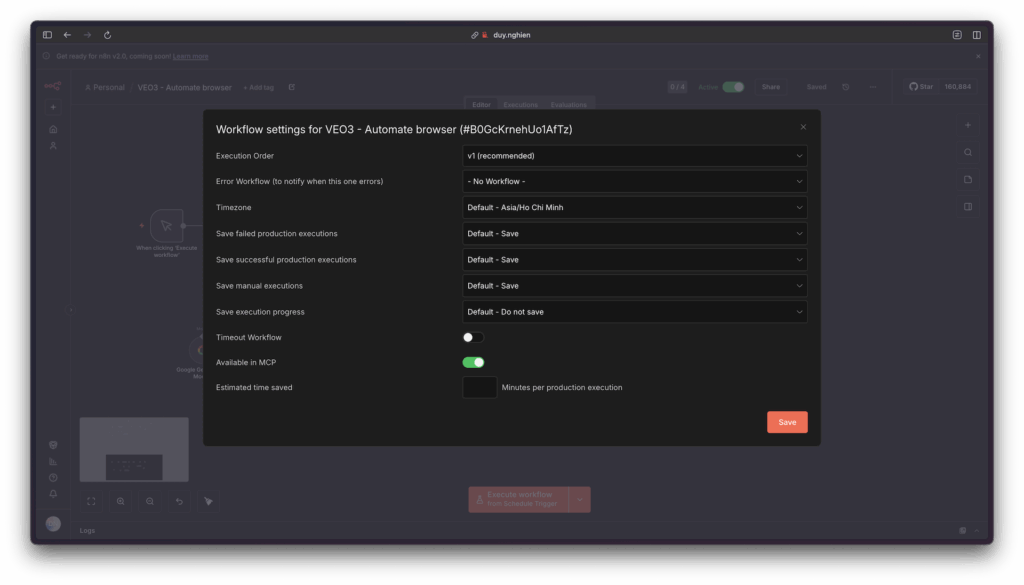The height and width of the screenshot is (585, 1024).
Task: Enable the Timeout Workflow toggle
Action: click(473, 338)
